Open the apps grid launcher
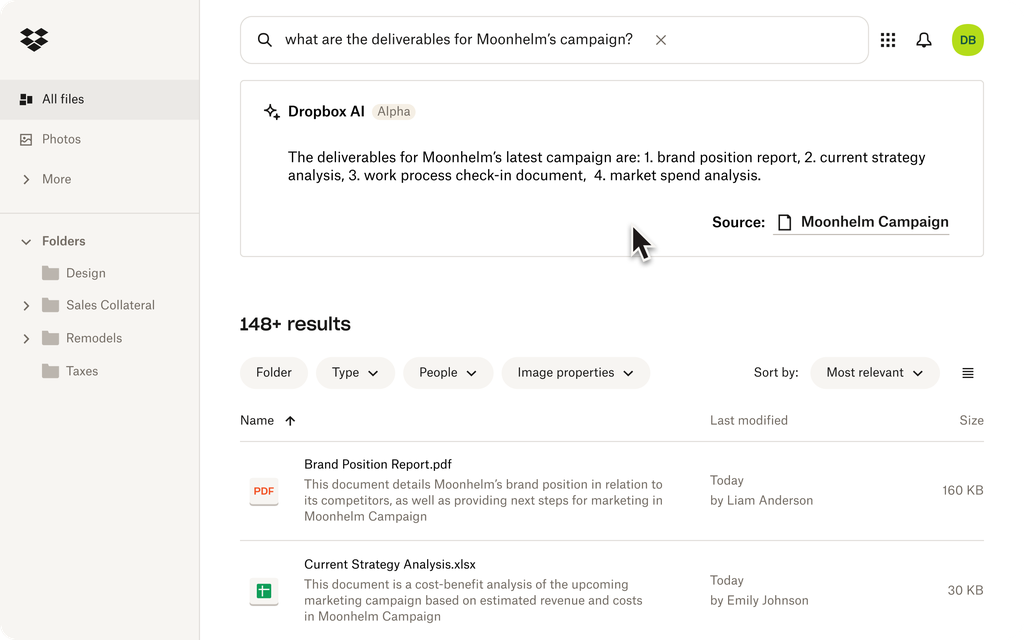 [x=888, y=40]
